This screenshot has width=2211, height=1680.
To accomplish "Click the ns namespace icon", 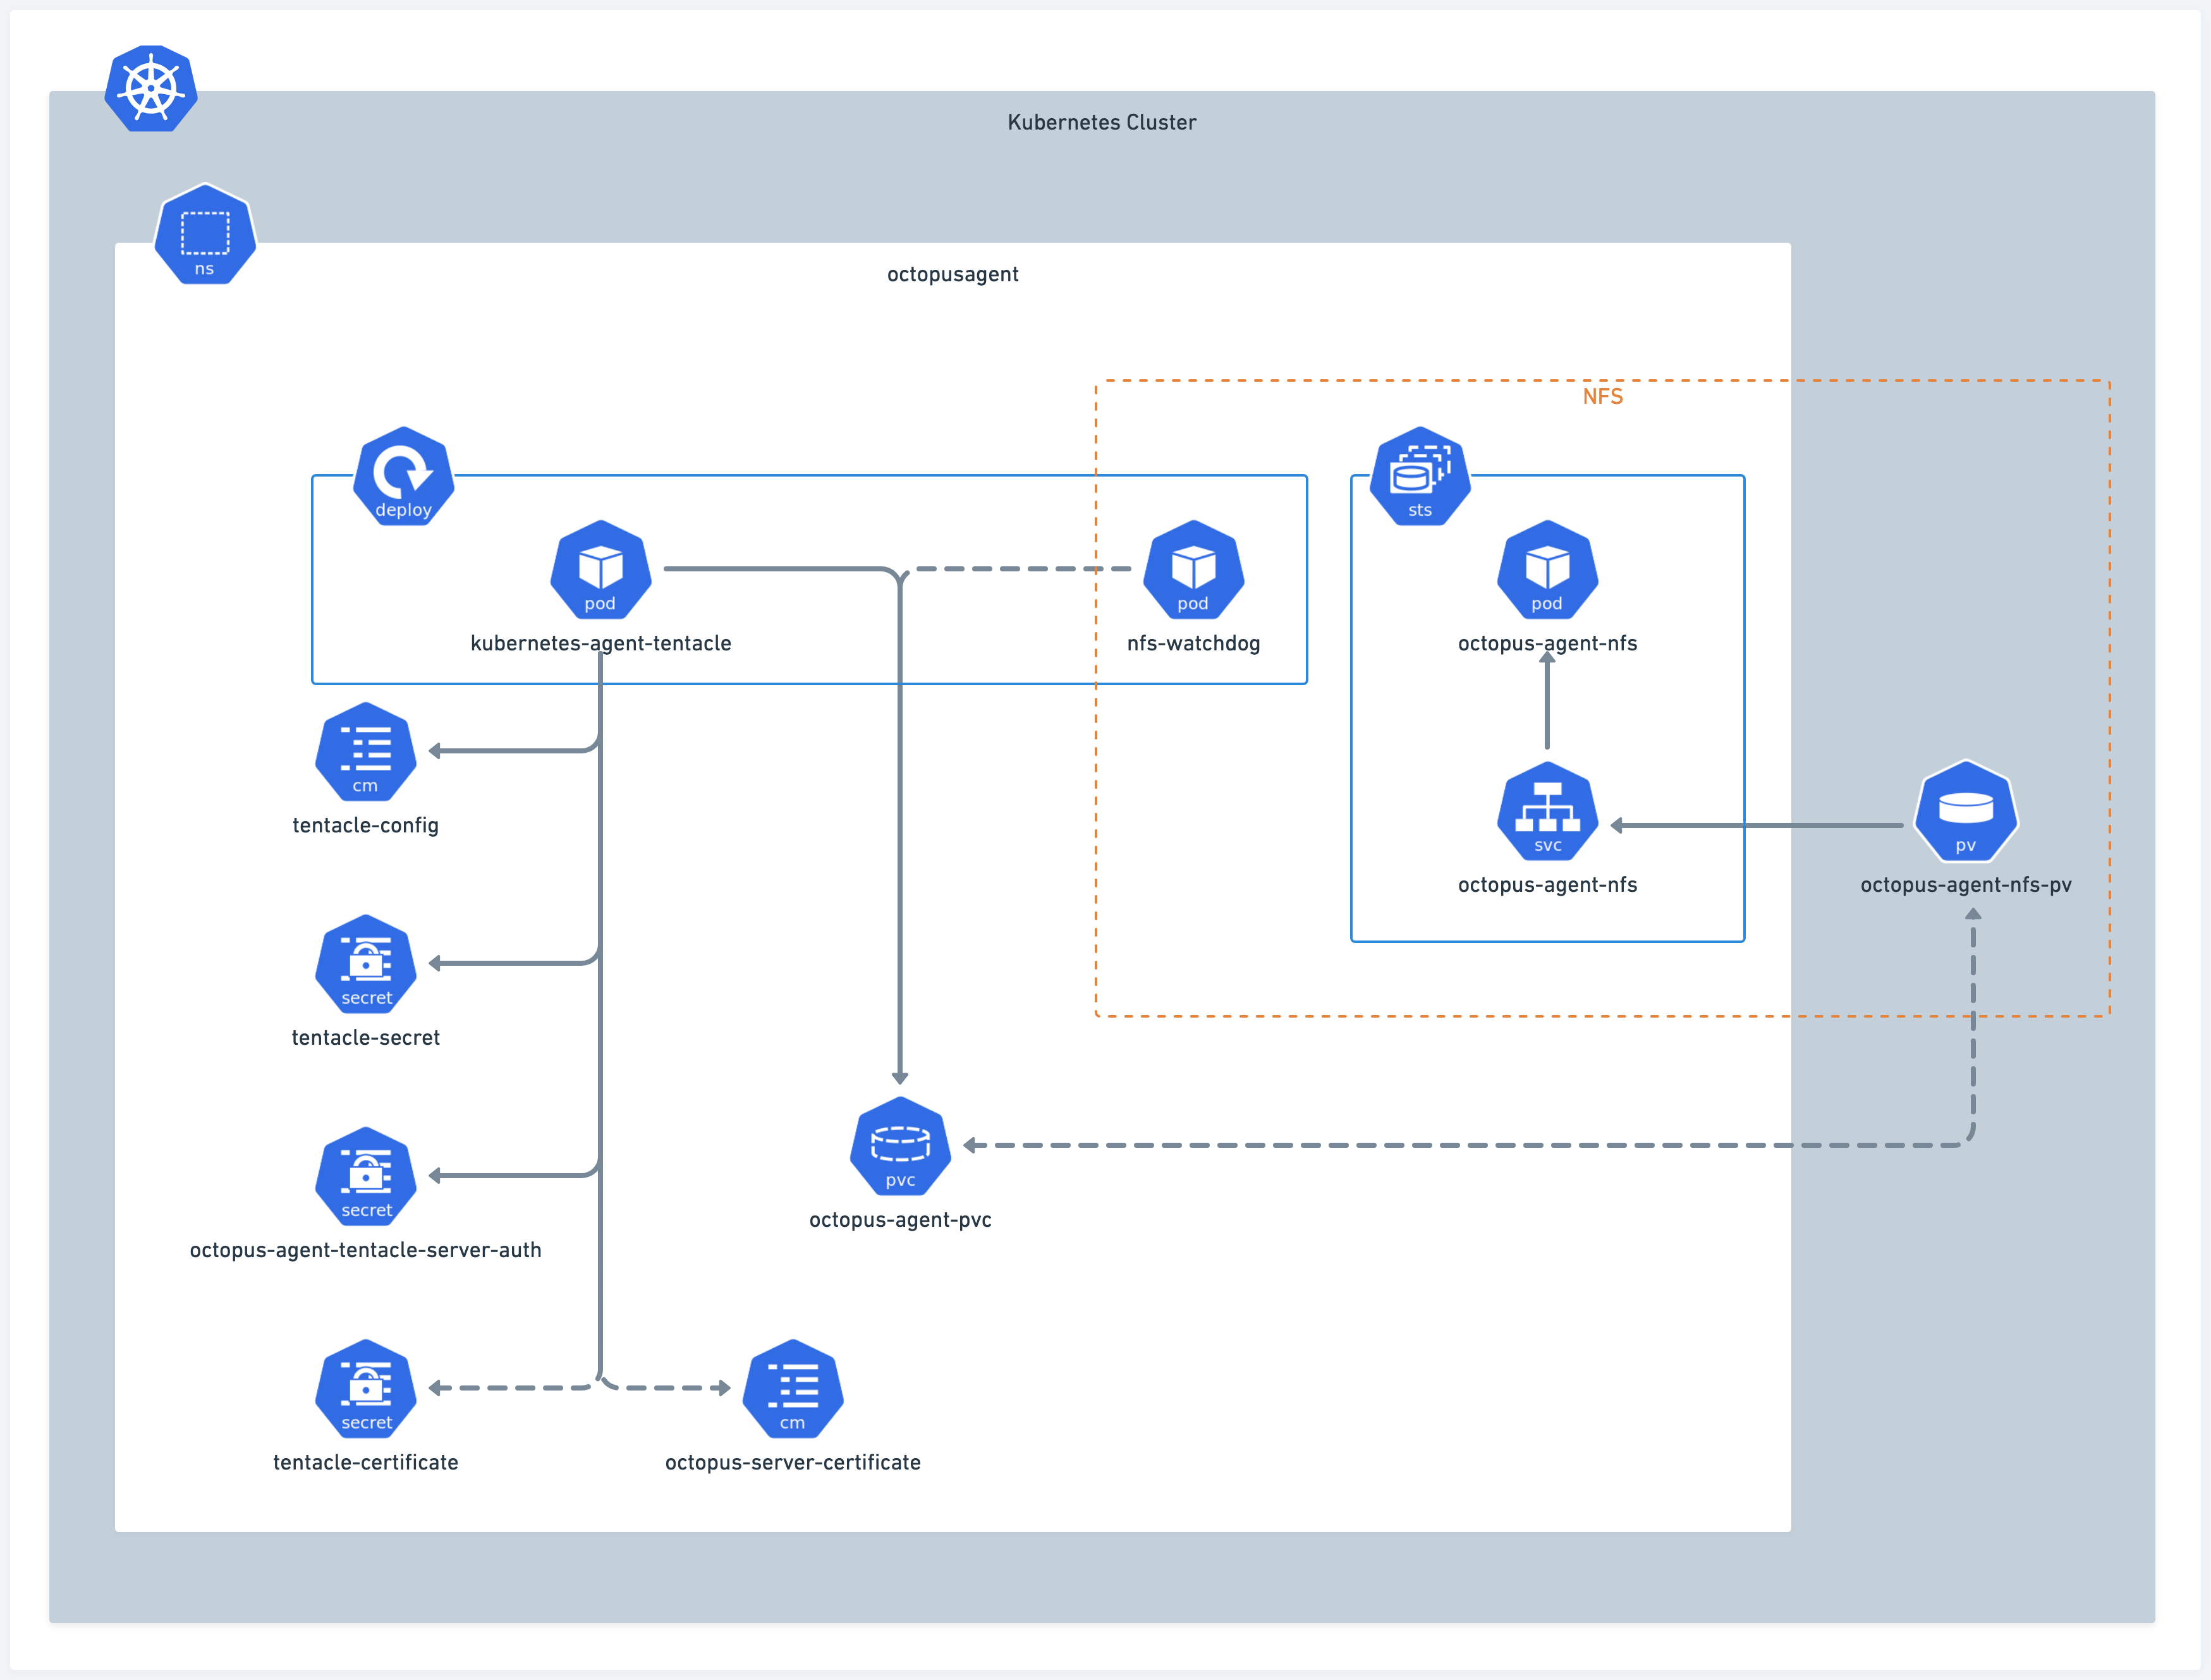I will (205, 235).
